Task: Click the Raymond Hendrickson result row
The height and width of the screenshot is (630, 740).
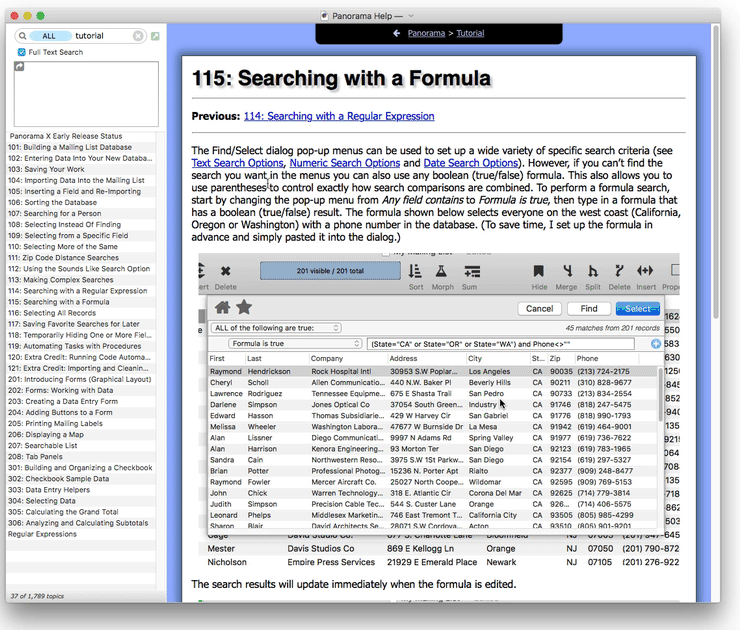Action: [x=433, y=371]
